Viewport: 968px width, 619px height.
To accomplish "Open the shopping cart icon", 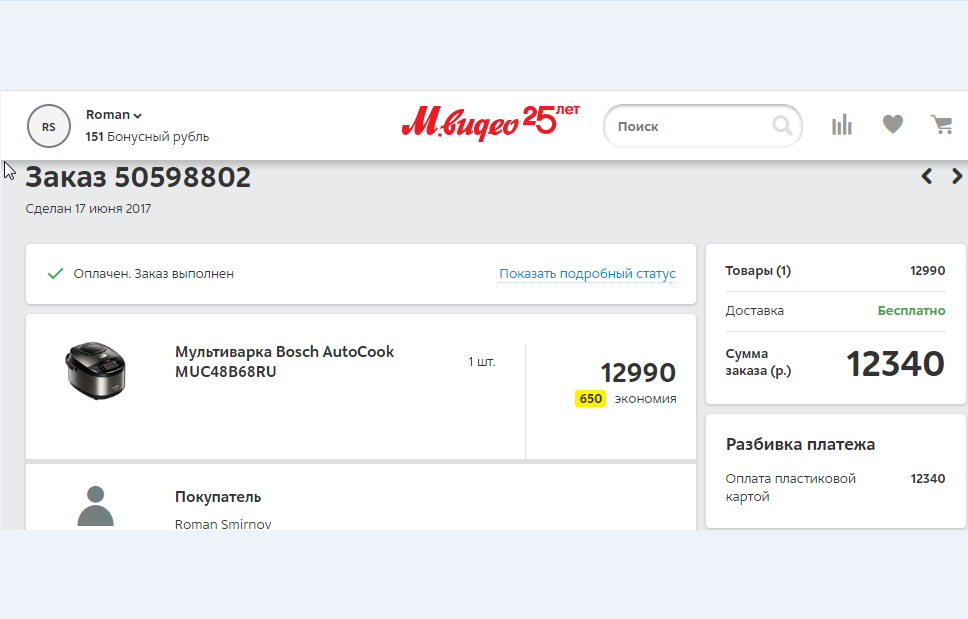I will (x=941, y=125).
